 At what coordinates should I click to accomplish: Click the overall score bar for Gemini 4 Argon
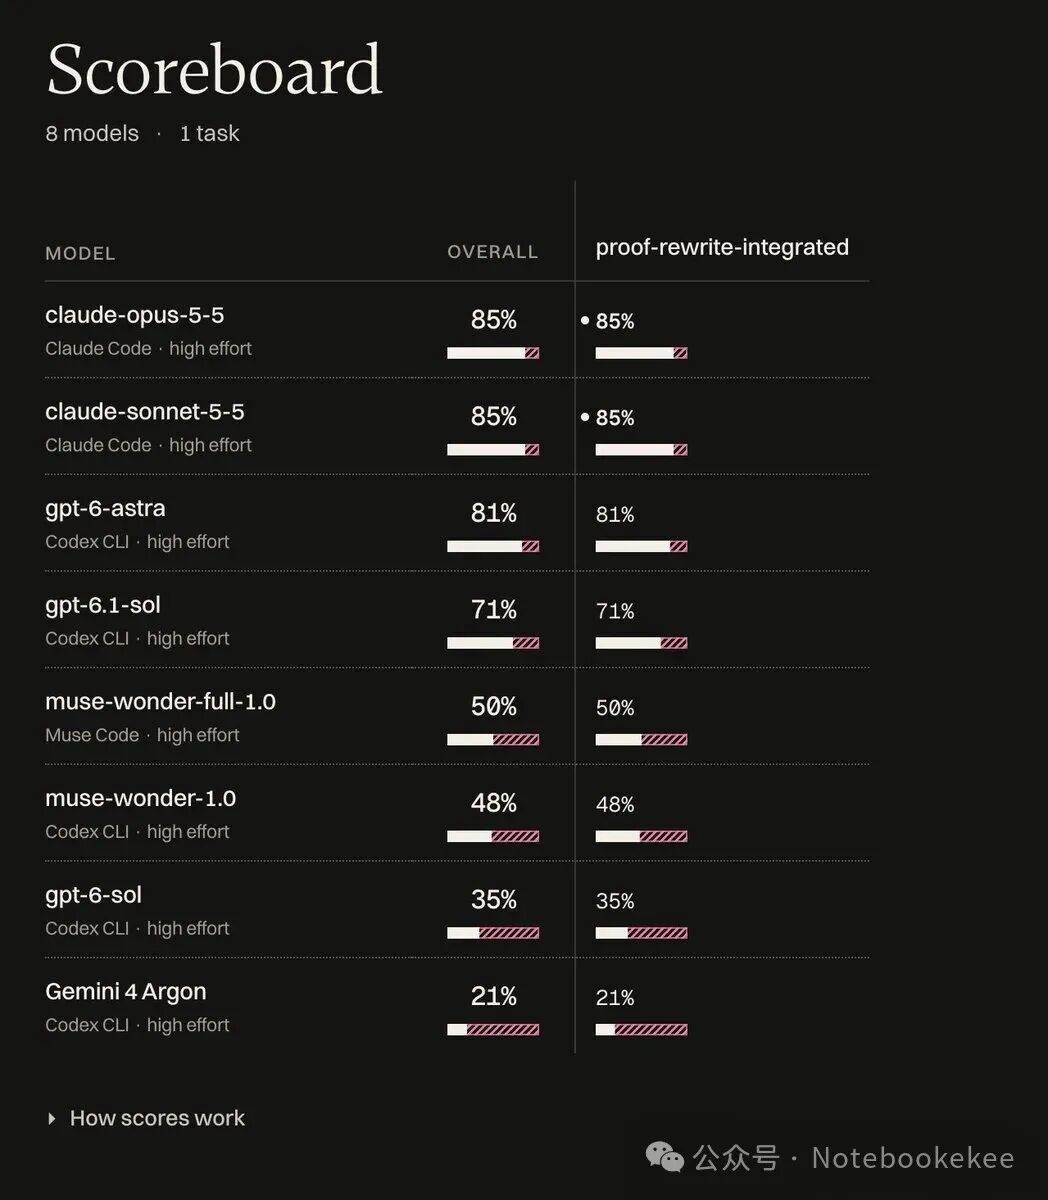[x=493, y=1029]
